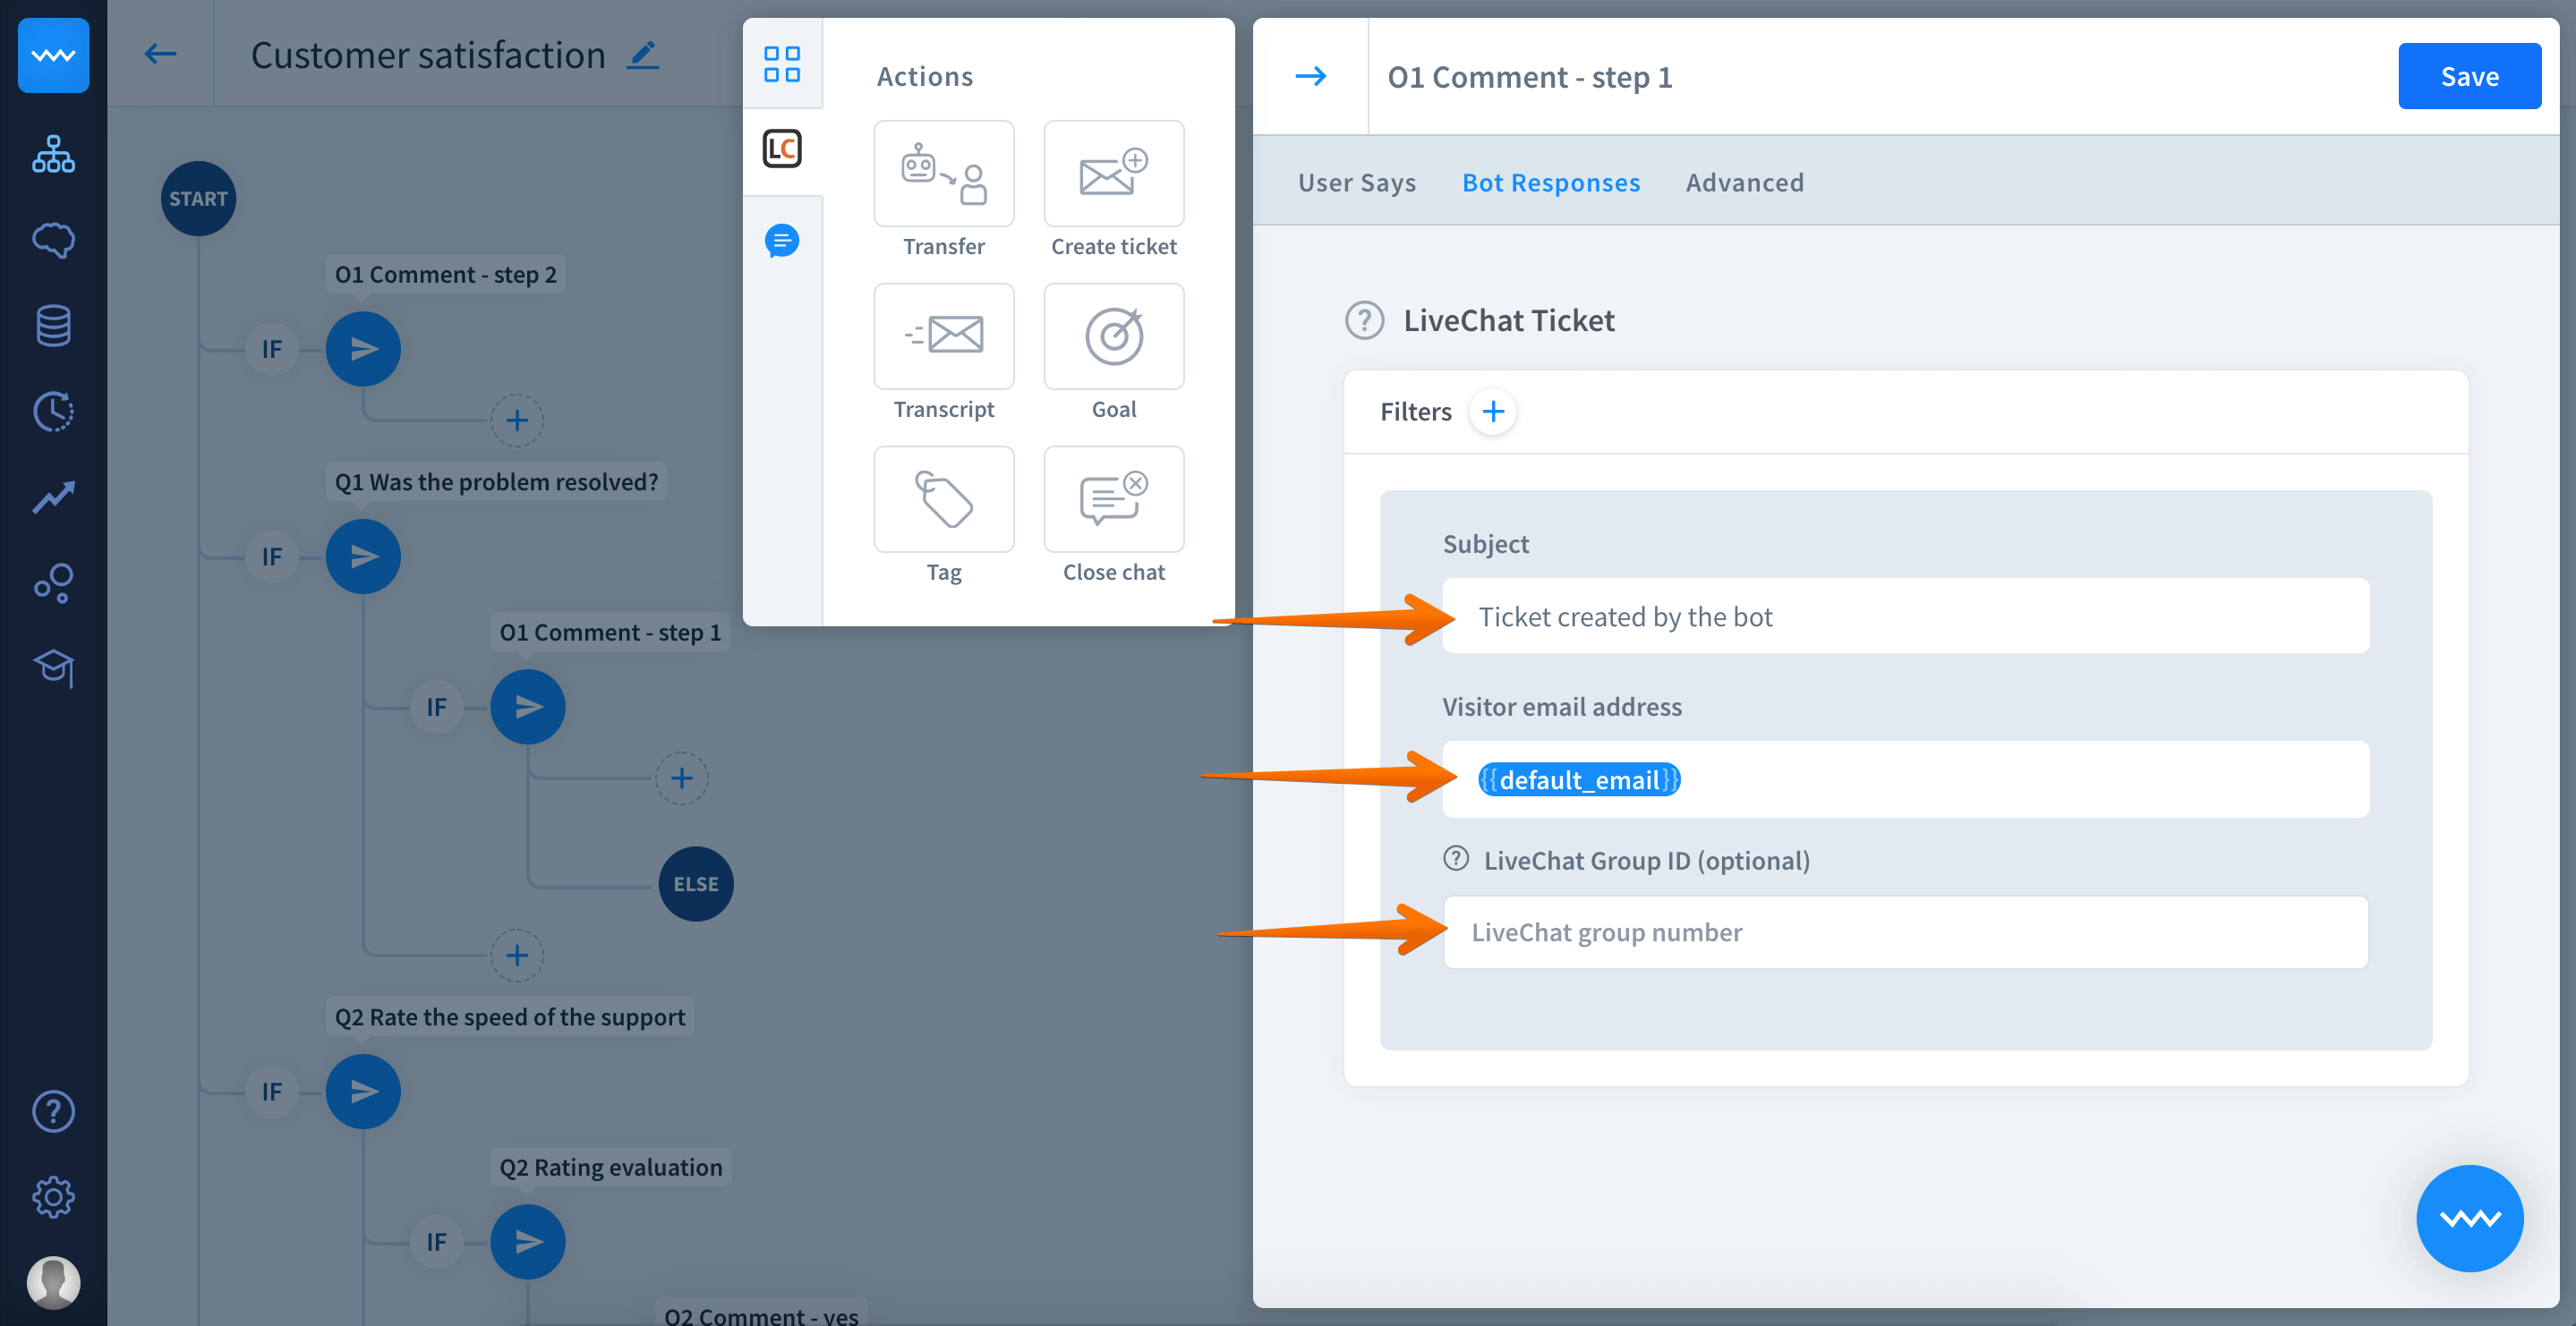2576x1326 pixels.
Task: Click the LiveChat group number field
Action: coord(1904,932)
